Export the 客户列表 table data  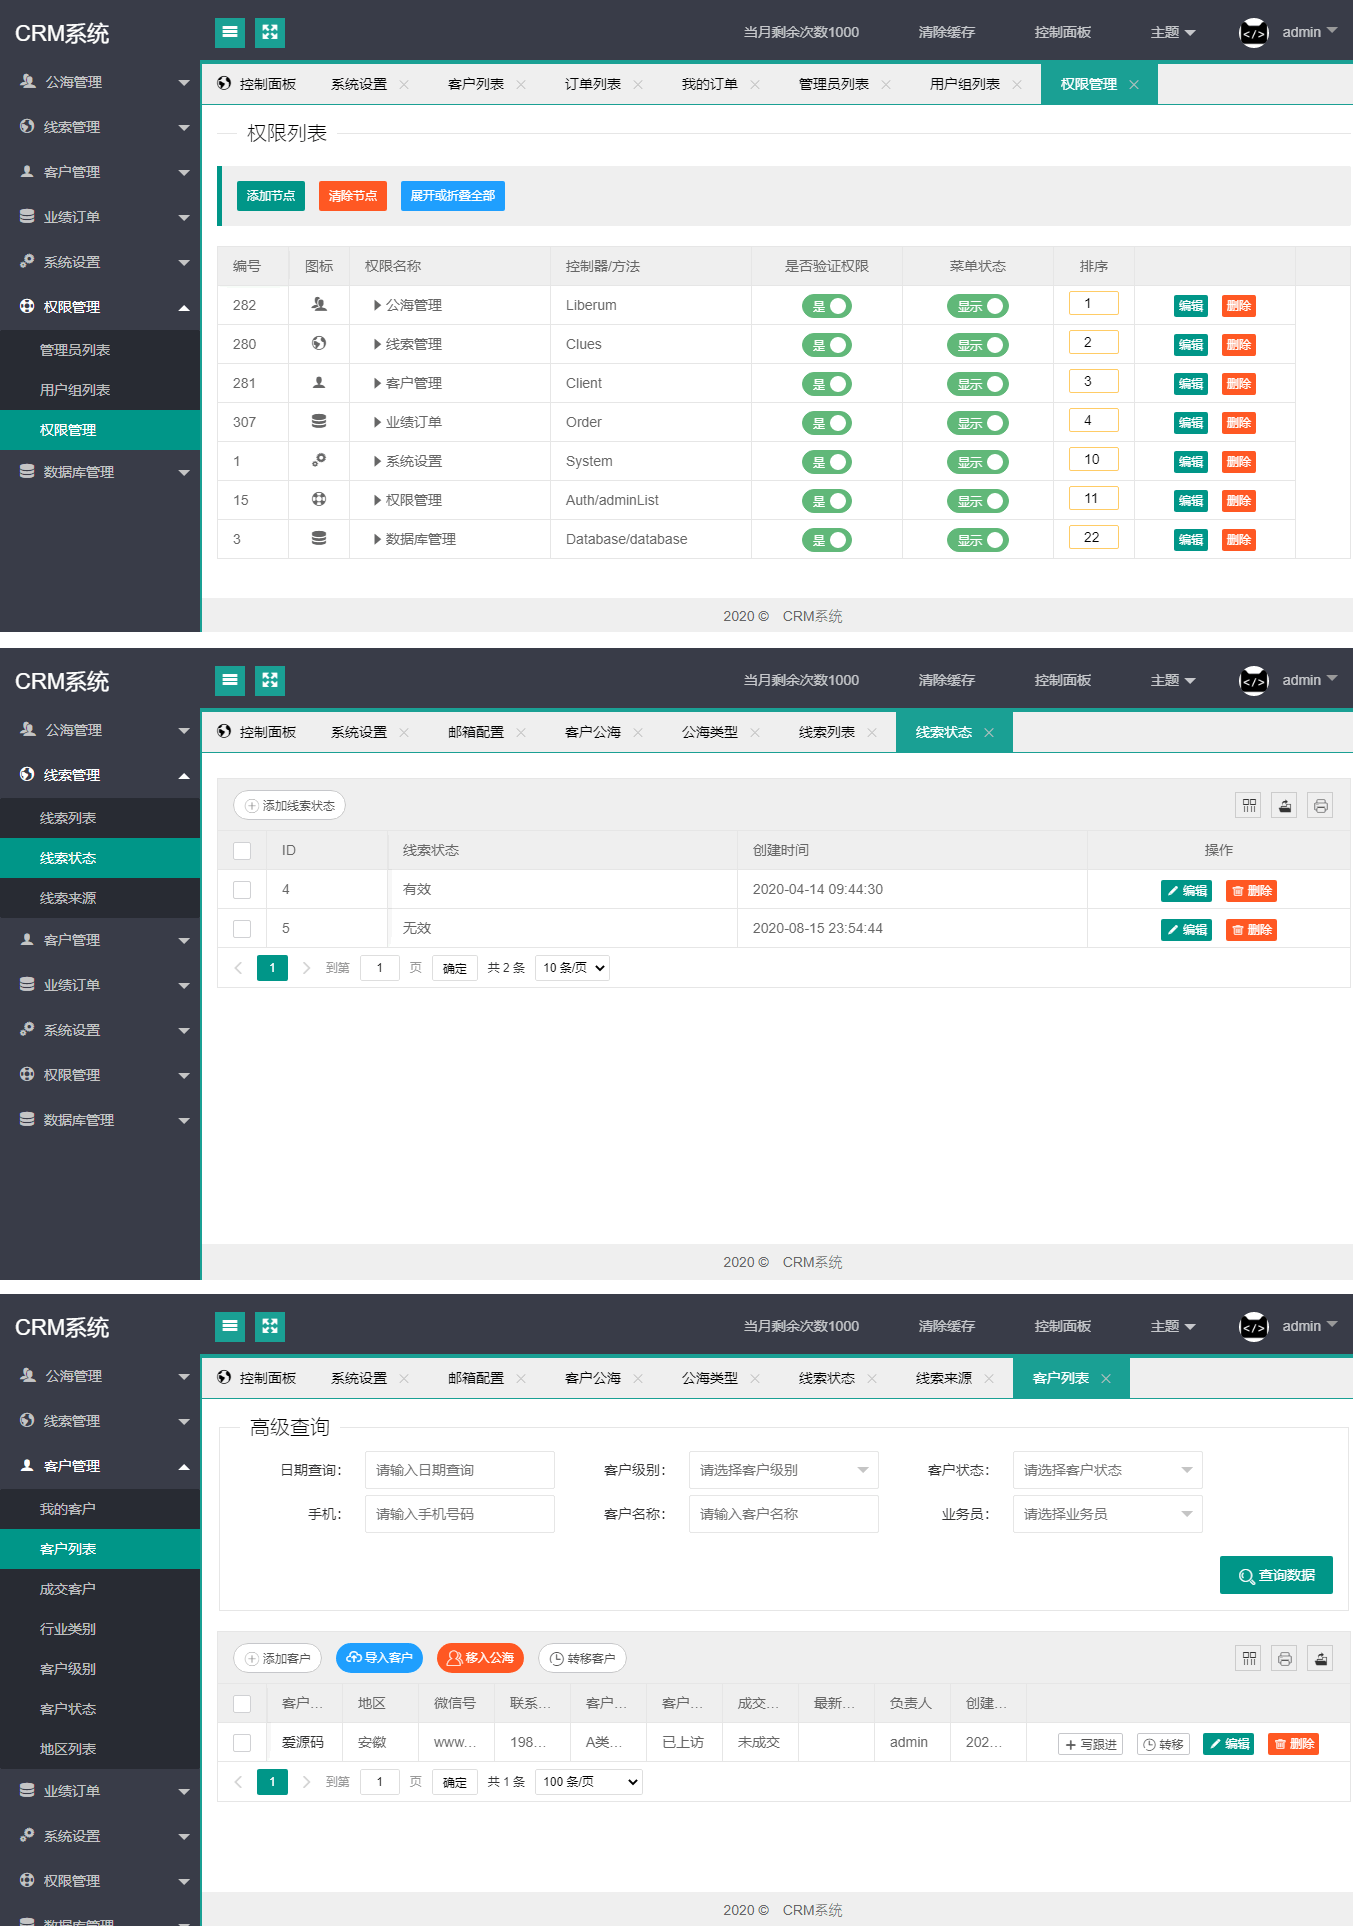(1320, 1659)
